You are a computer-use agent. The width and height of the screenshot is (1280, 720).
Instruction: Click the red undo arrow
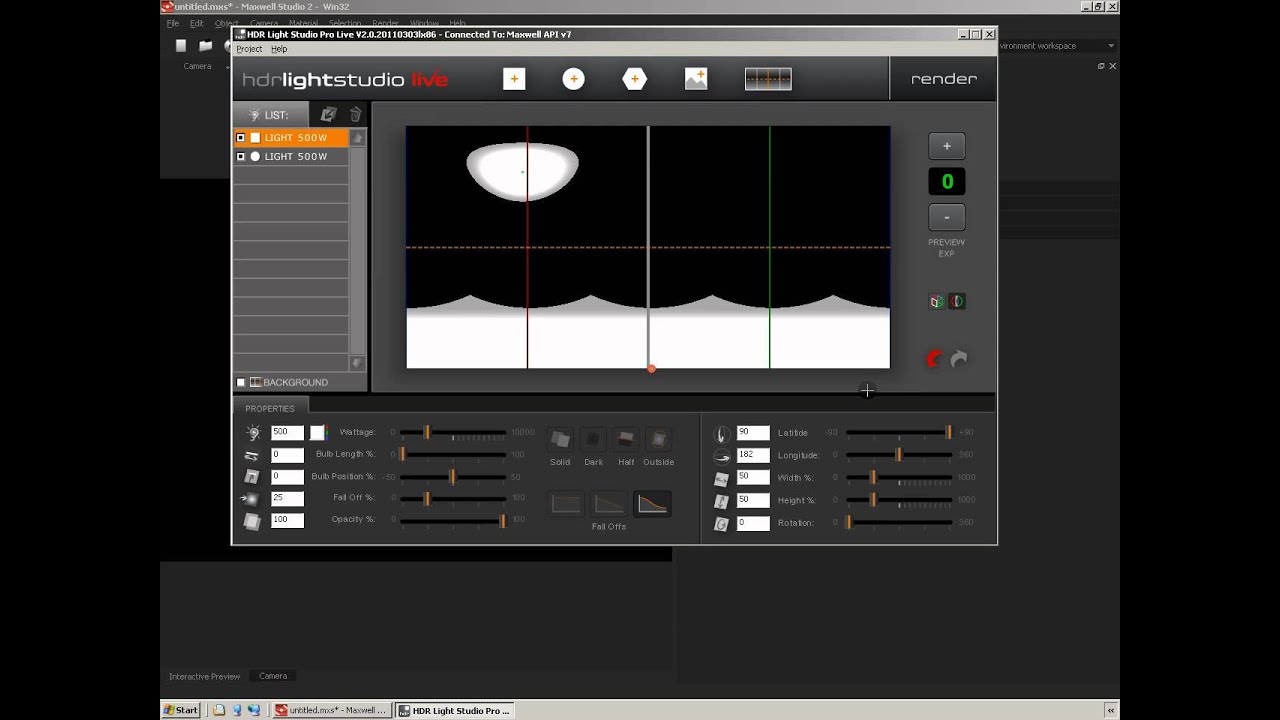pyautogui.click(x=934, y=359)
